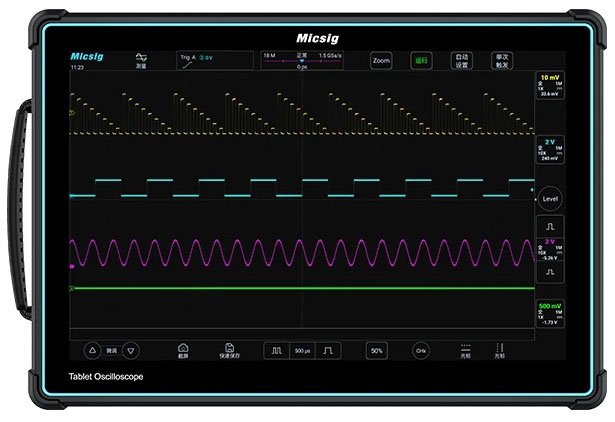Select the cyan 2 V channel tab
Viewport: 615px width, 422px height.
(549, 148)
